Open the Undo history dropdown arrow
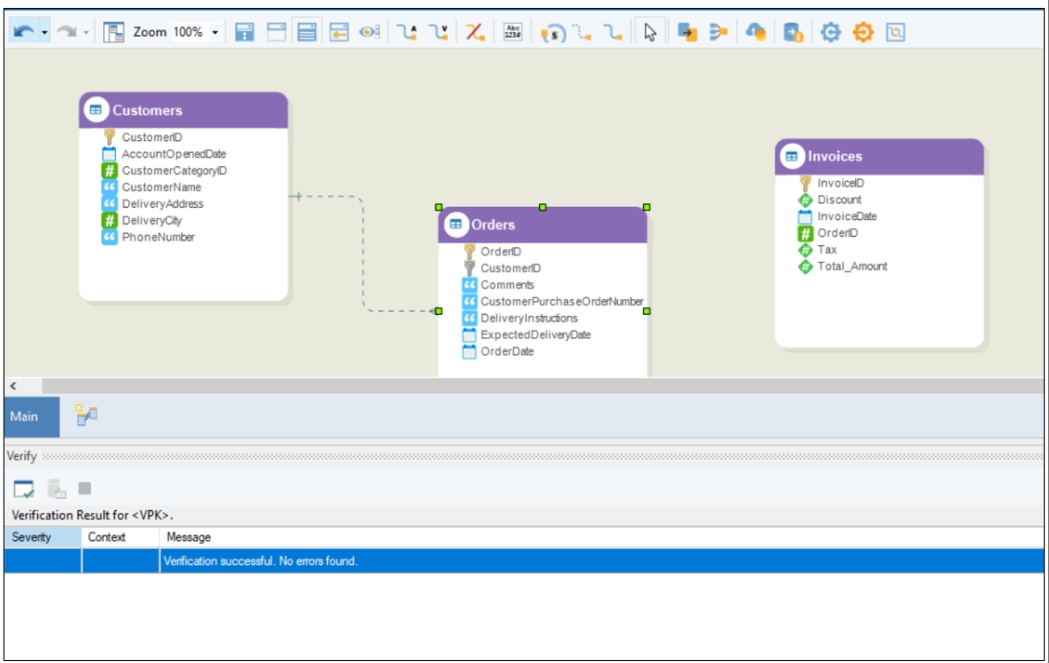 pos(44,33)
